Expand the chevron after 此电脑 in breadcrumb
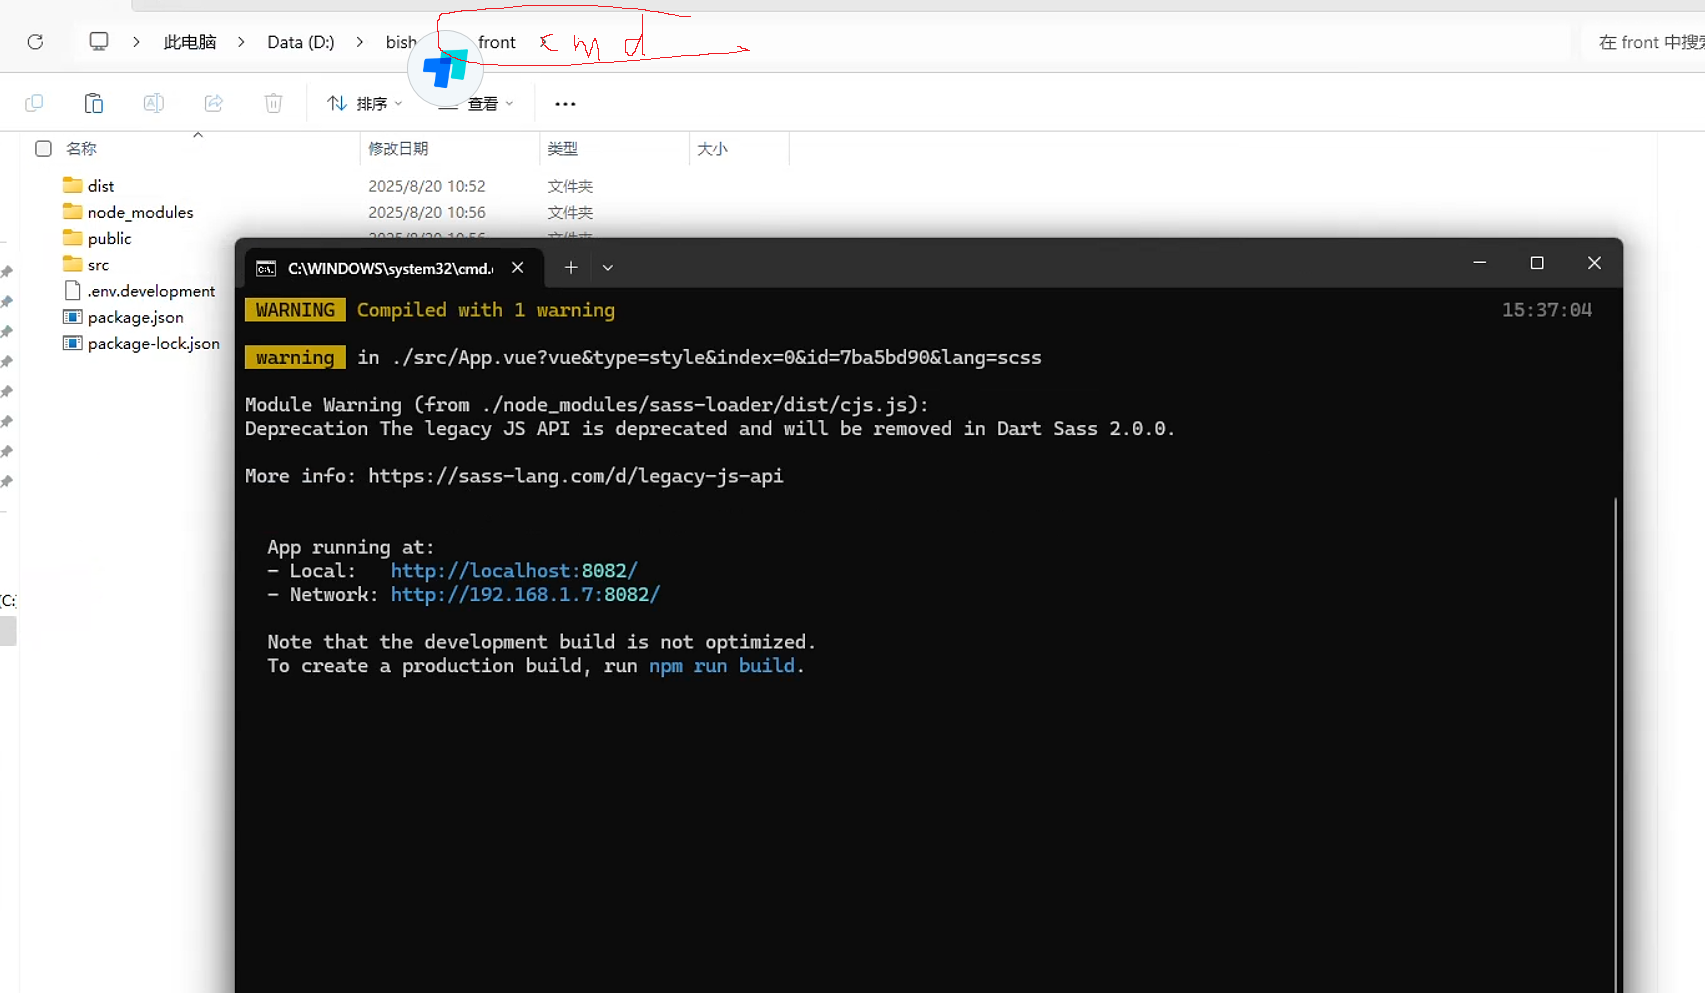The image size is (1705, 993). (241, 42)
